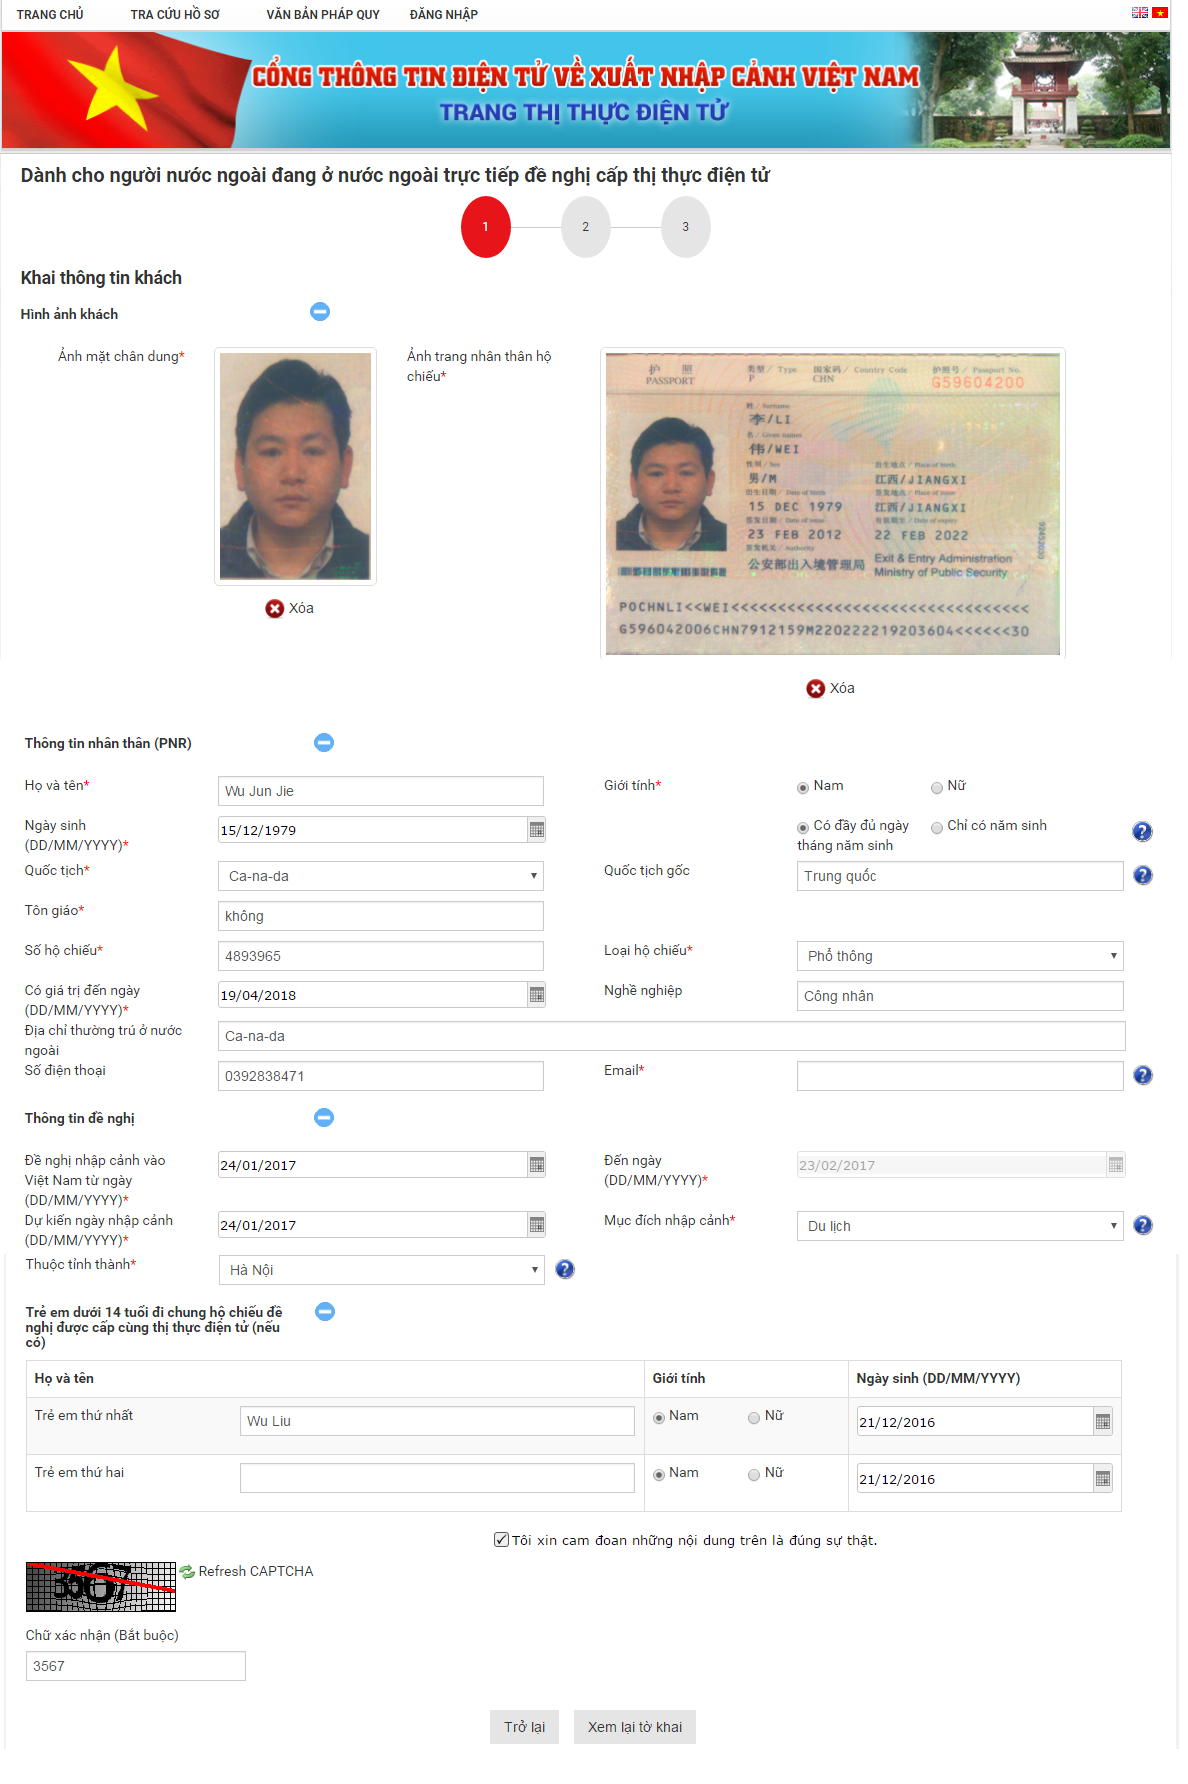Screen dimensions: 1188x1784
Task: Open calendar for passport expiry date field
Action: (536, 995)
